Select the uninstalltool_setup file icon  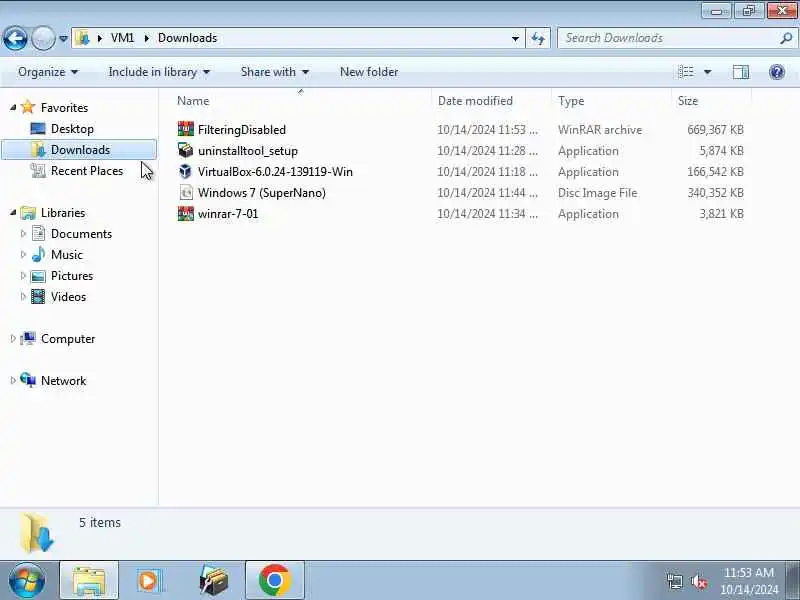click(x=186, y=150)
